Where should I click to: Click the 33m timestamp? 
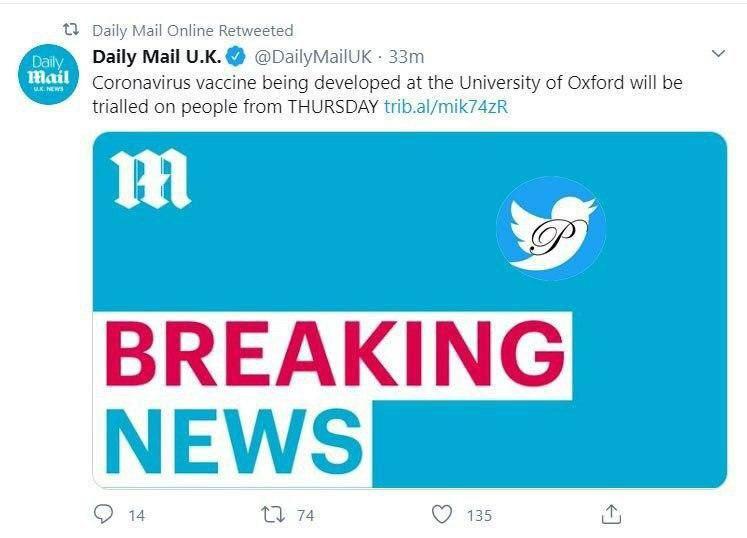point(406,56)
